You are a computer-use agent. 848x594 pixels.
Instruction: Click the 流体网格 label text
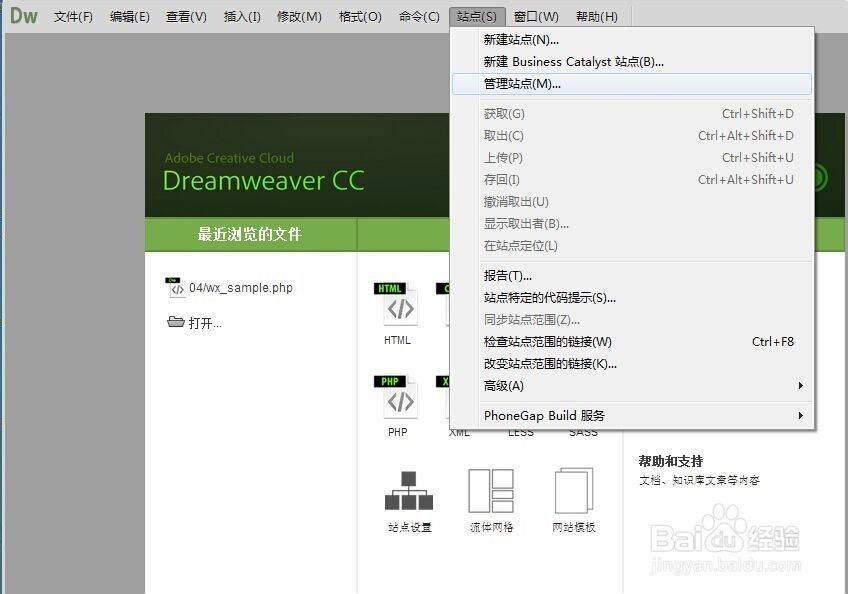point(492,527)
